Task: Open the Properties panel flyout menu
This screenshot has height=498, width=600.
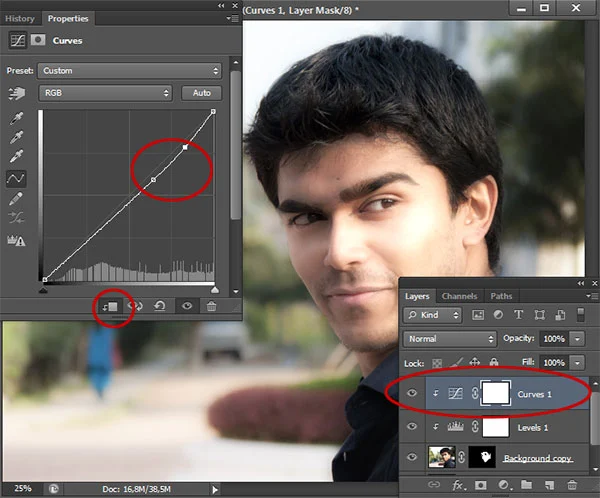Action: click(x=233, y=18)
